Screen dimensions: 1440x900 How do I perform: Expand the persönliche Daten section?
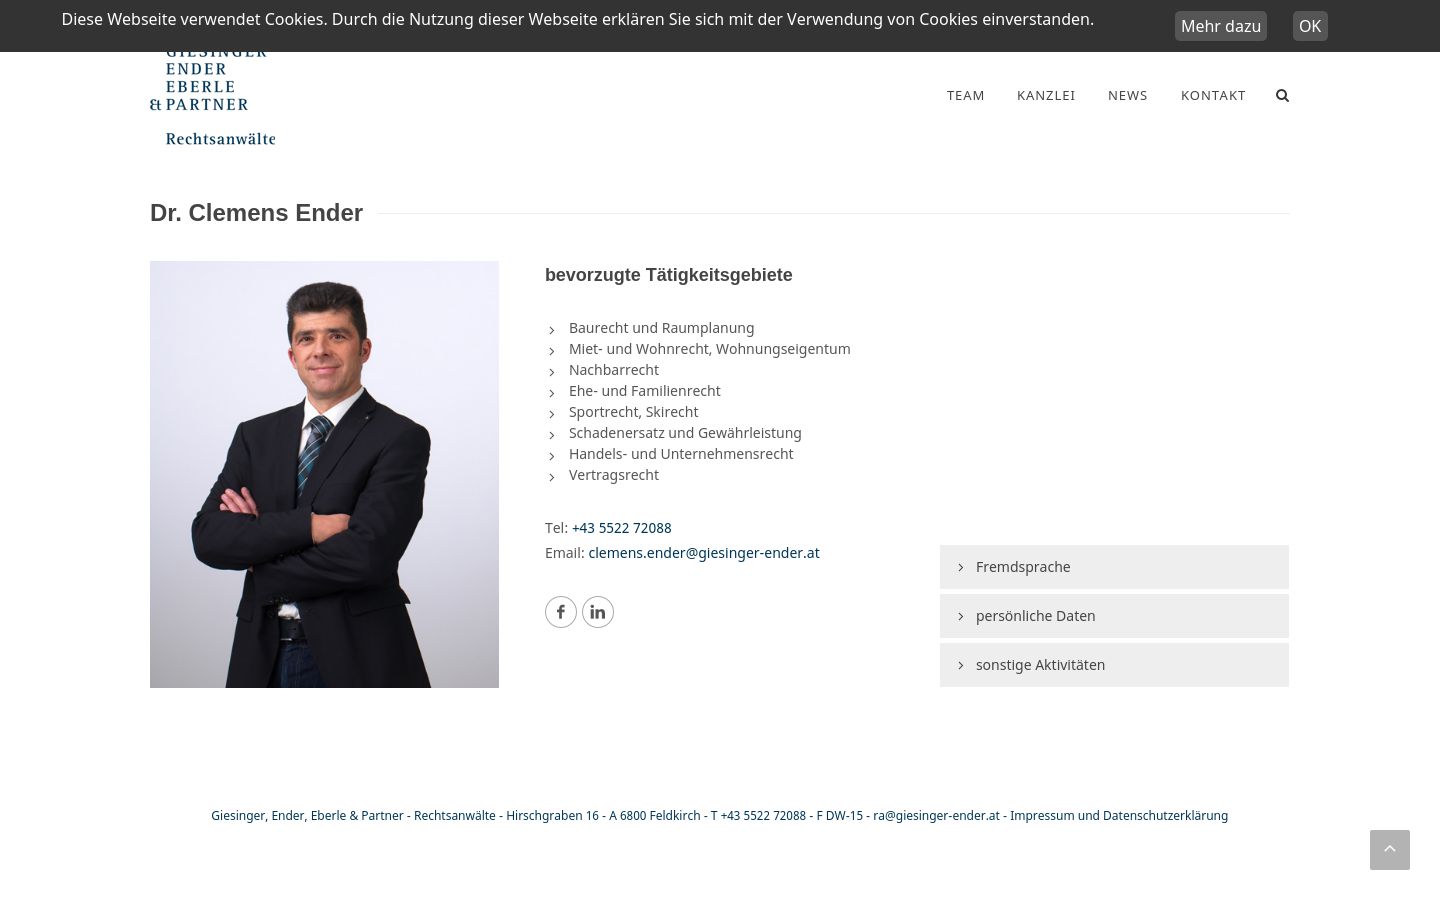[1114, 616]
